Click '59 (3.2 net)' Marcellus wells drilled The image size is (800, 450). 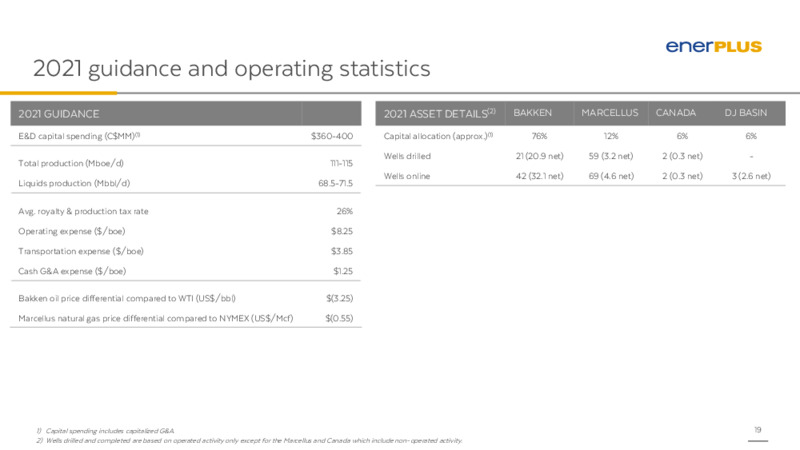pos(611,156)
